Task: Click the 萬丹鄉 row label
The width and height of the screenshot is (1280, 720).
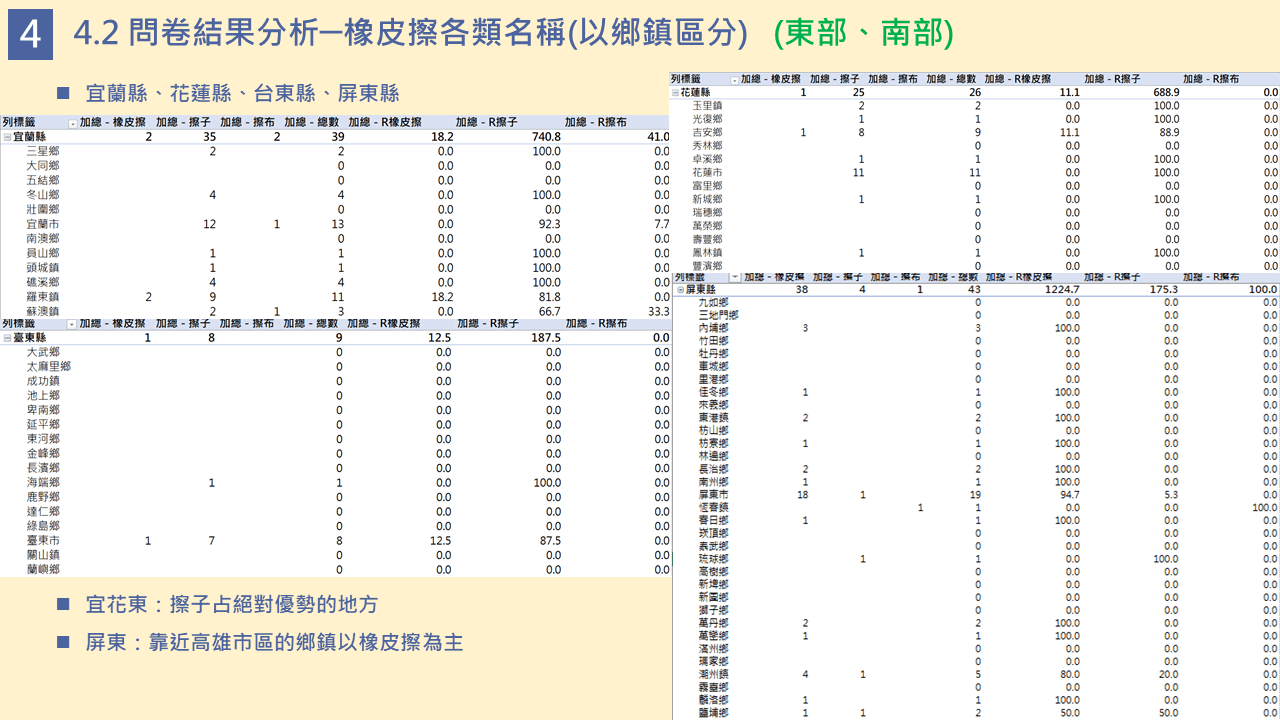Action: tap(713, 623)
